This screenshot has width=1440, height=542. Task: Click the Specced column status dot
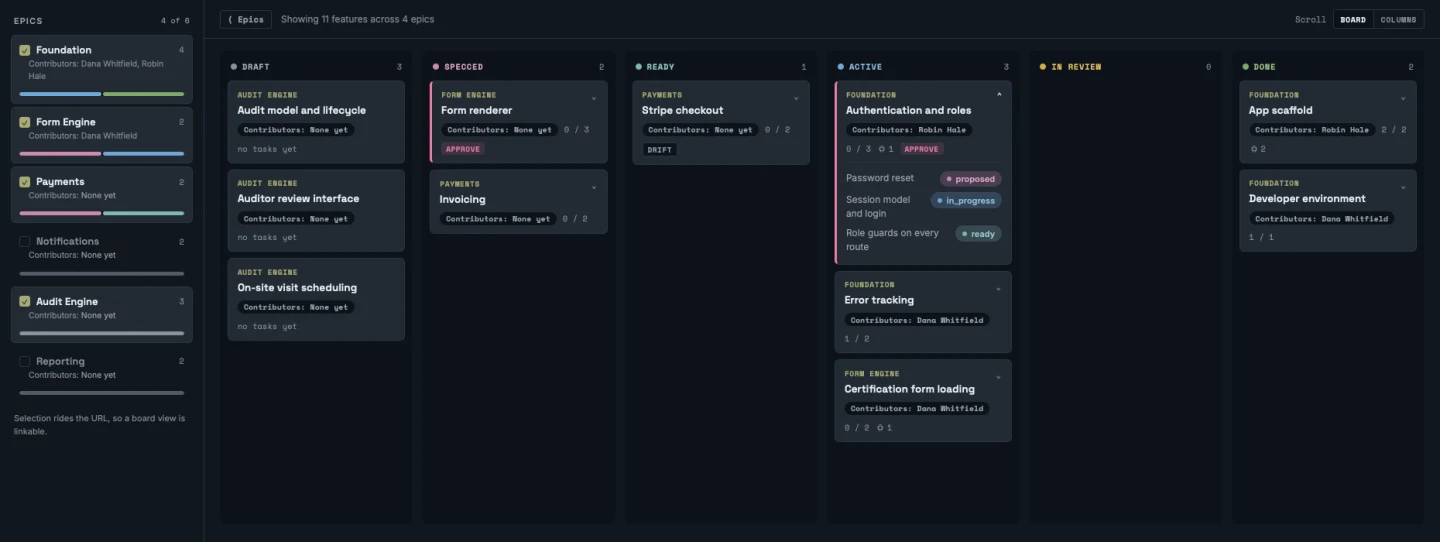(x=436, y=67)
